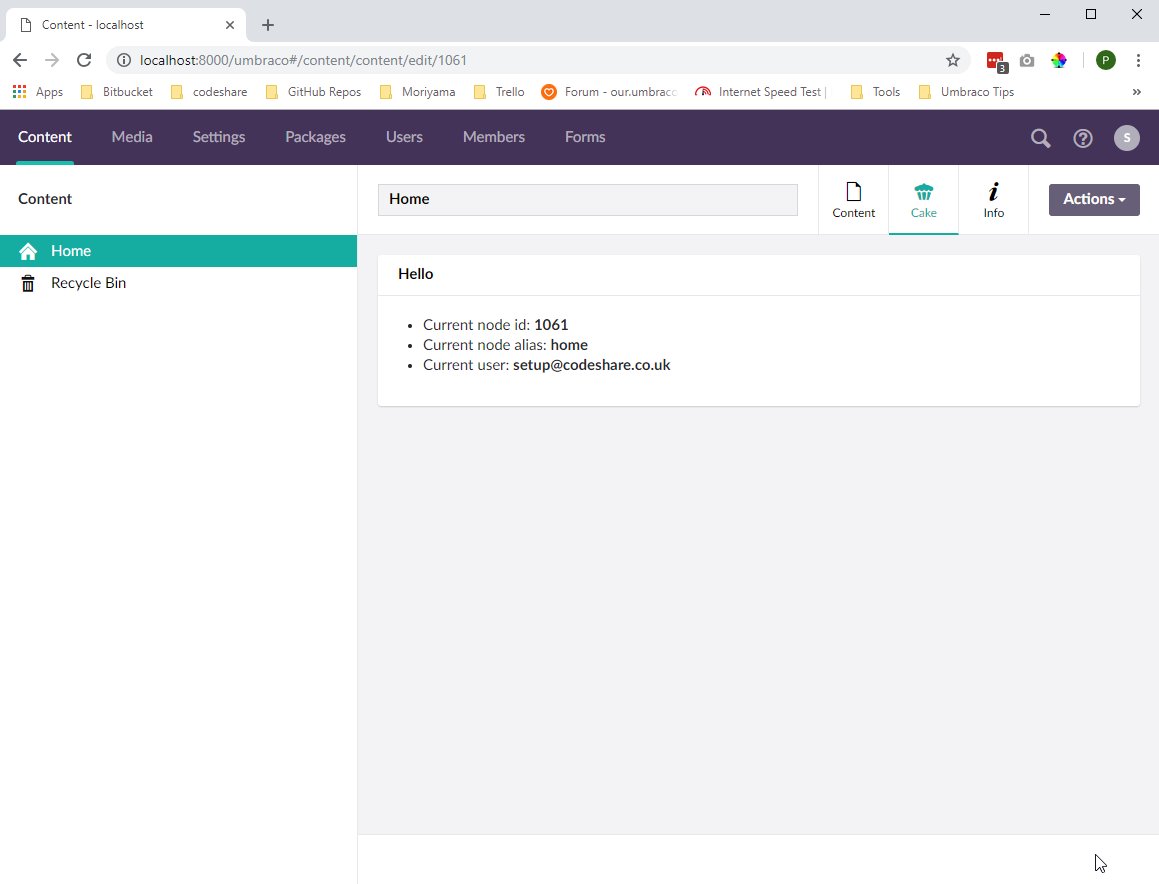Open the Users section link

click(x=404, y=137)
